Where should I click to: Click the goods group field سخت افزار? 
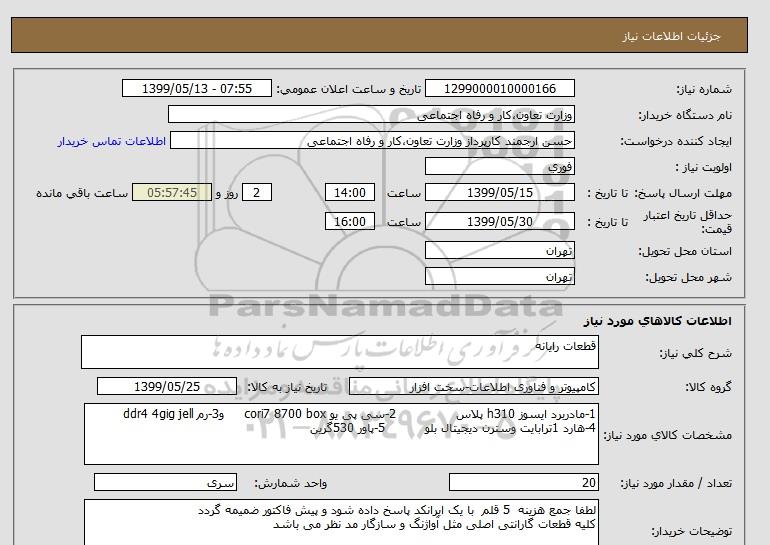click(x=474, y=387)
